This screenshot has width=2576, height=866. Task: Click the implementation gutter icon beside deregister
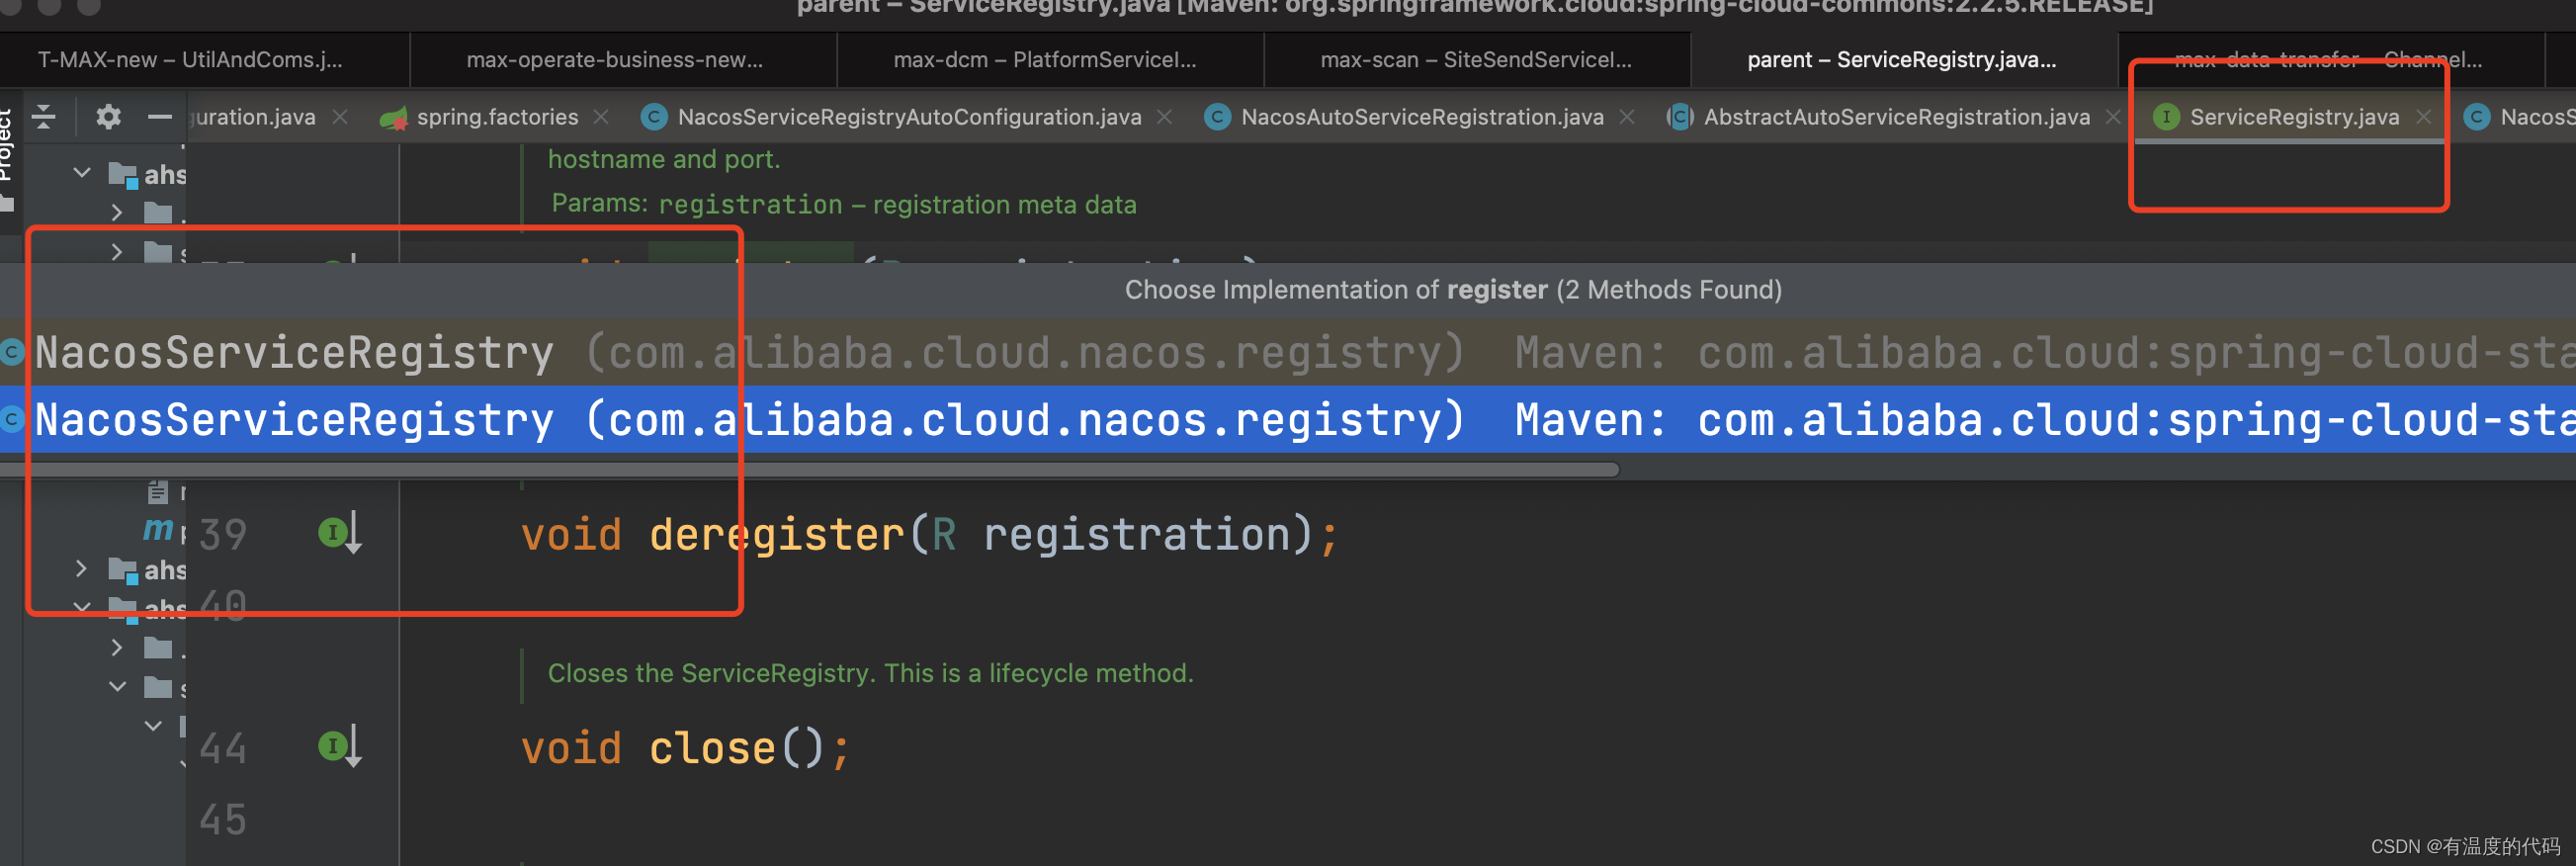click(x=340, y=533)
